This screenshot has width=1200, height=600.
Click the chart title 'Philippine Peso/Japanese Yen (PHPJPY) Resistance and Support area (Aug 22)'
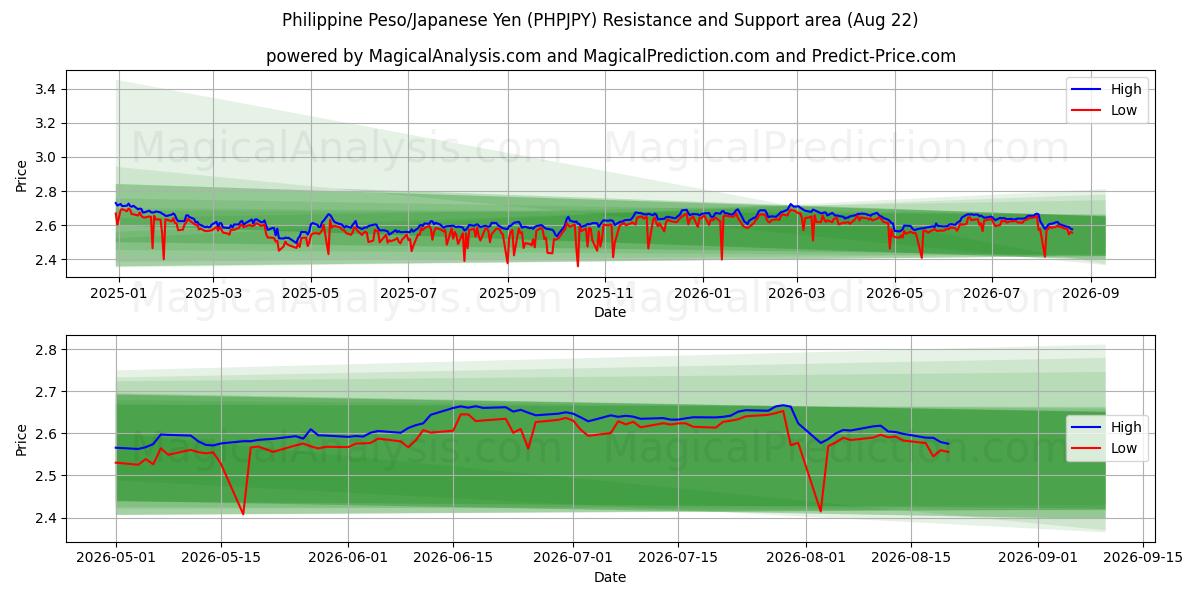600,20
